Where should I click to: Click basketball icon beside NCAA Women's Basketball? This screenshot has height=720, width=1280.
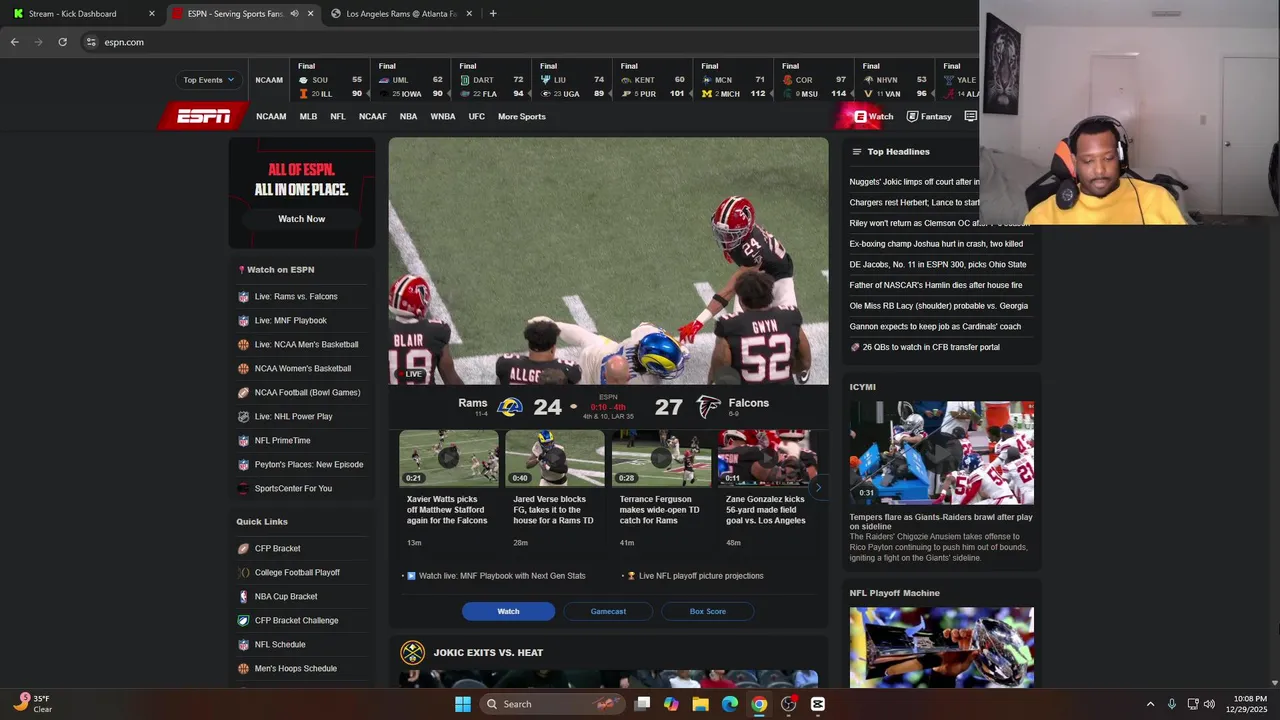point(243,369)
